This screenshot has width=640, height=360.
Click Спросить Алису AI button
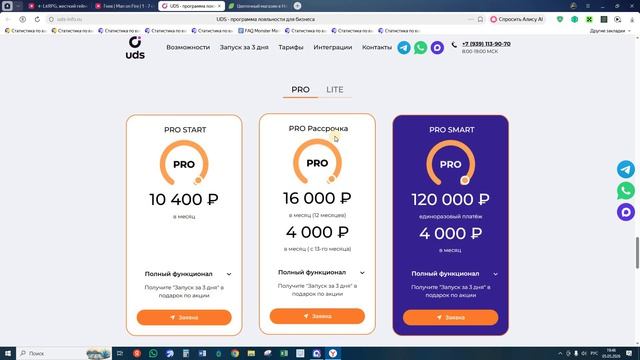tap(517, 19)
